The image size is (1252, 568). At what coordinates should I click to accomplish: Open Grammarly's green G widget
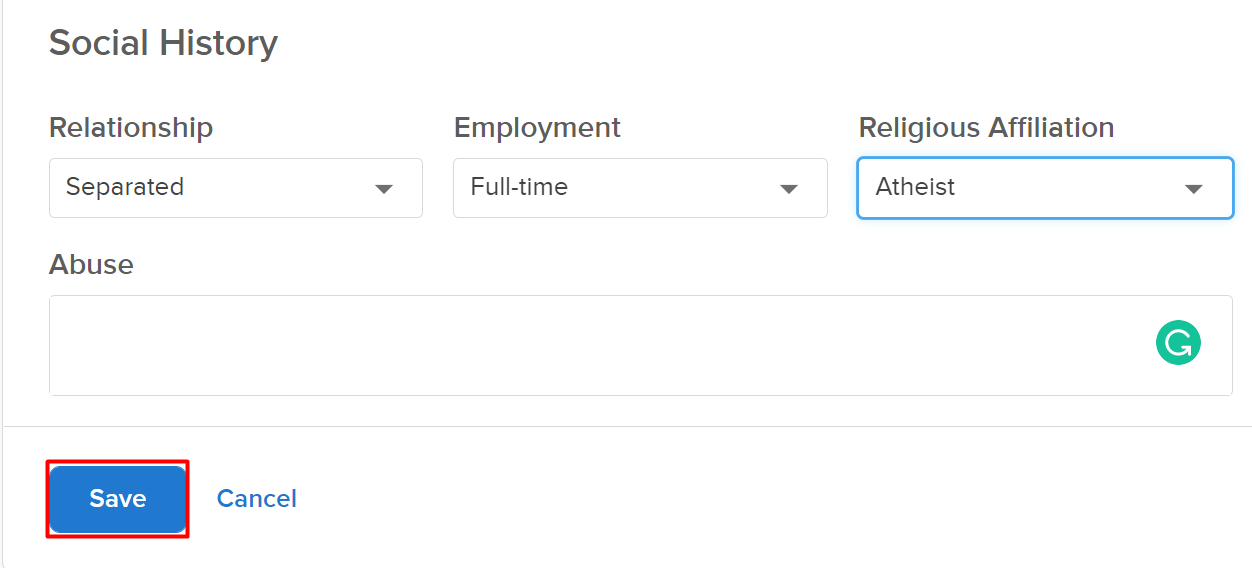click(1178, 343)
